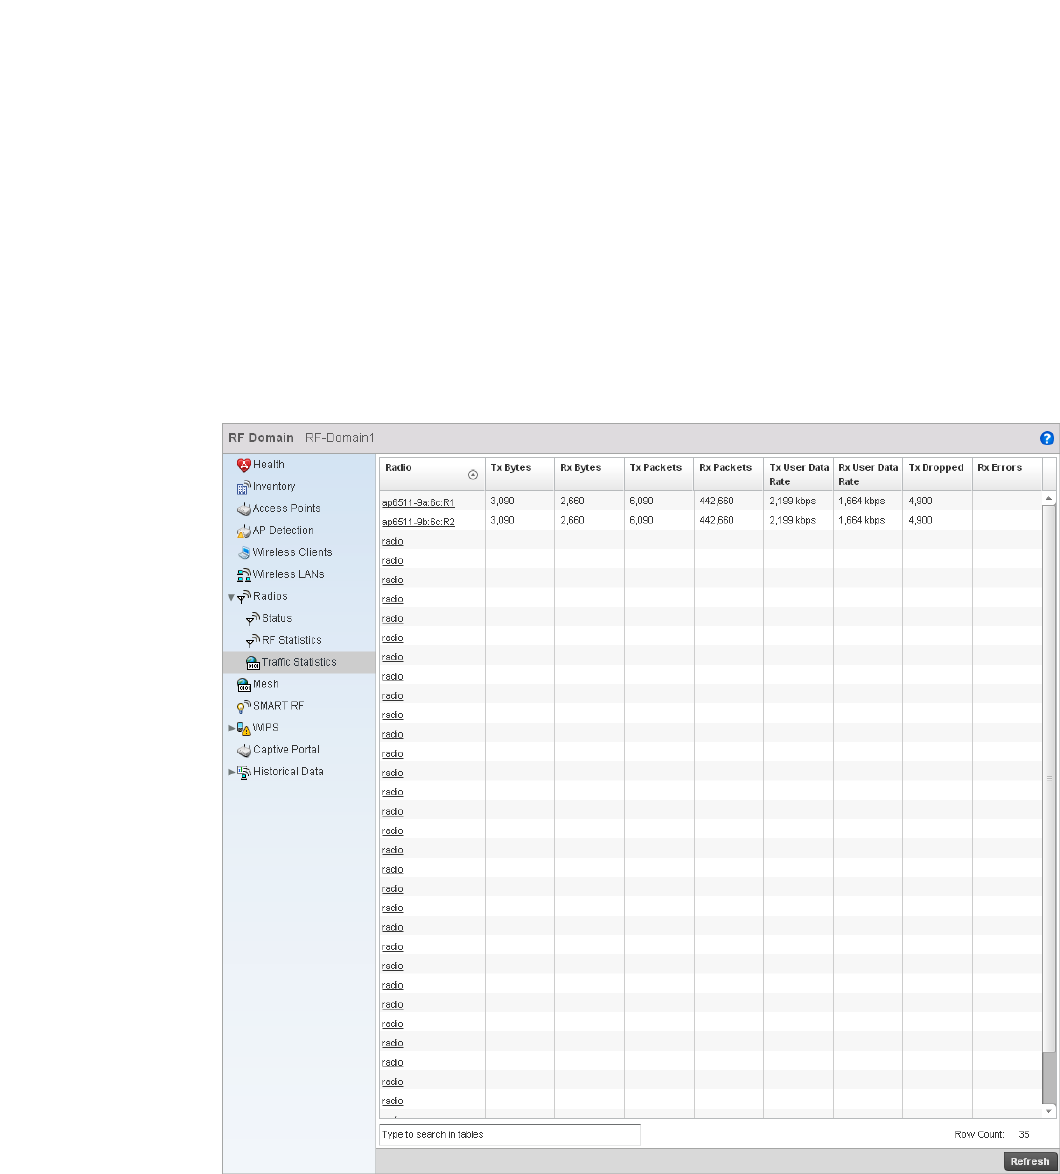Open radio link ap6511-9a:6c:R1
This screenshot has height=1174, width=1060.
[x=418, y=502]
